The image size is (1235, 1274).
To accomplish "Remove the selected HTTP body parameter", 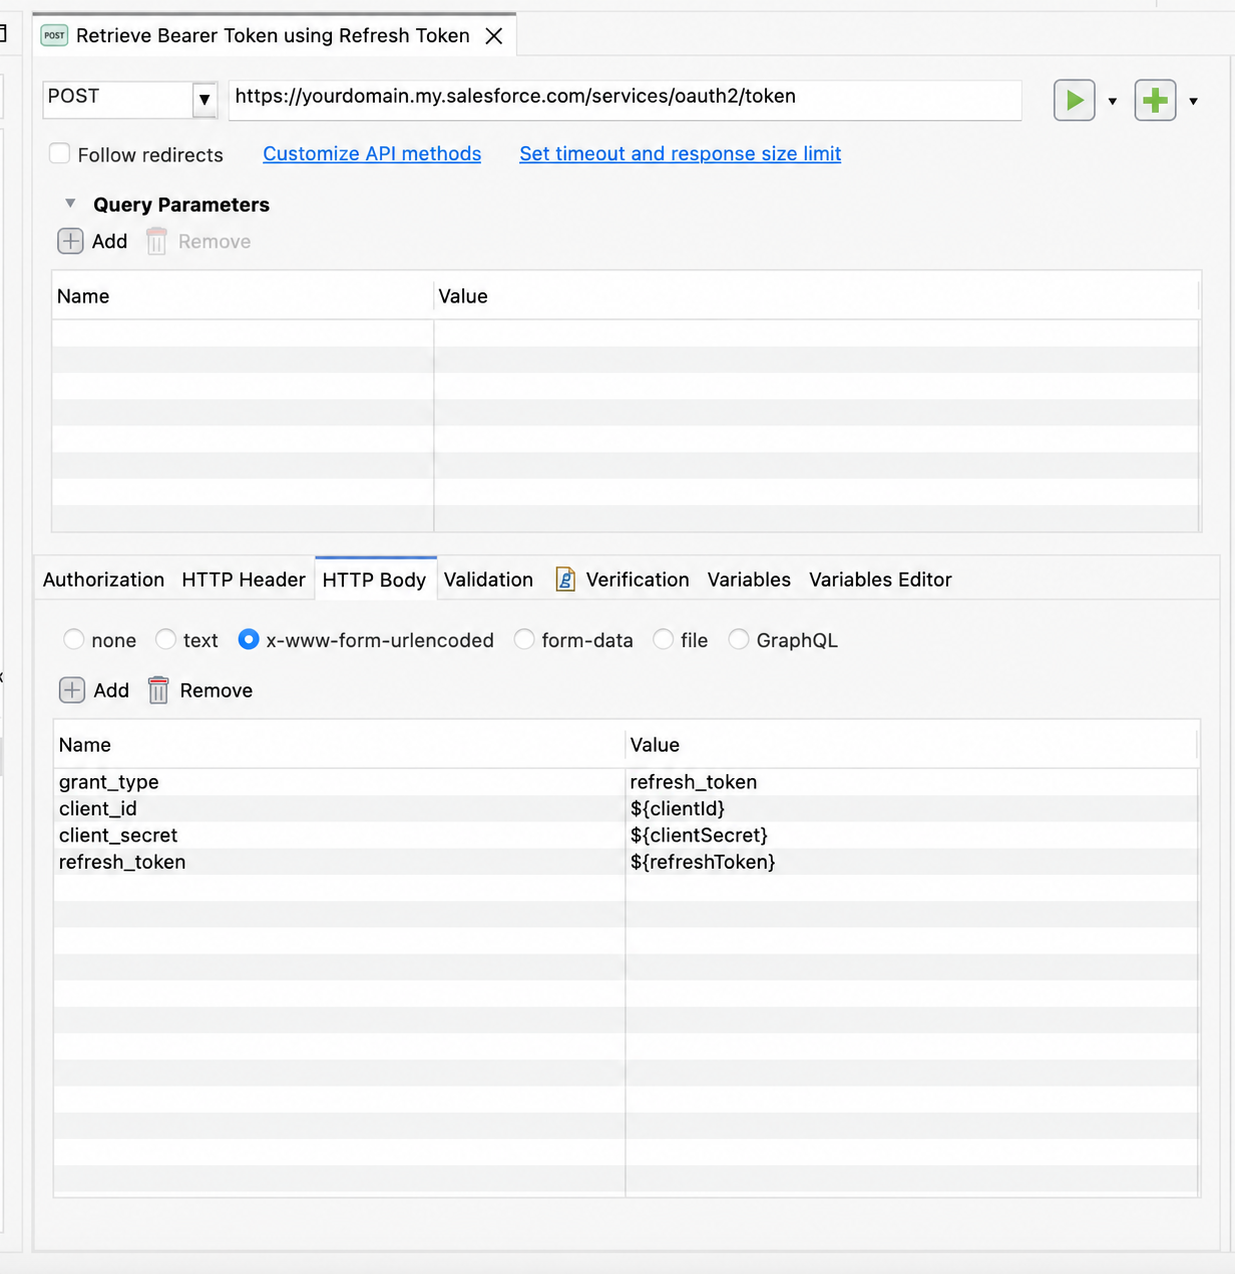I will coord(200,690).
